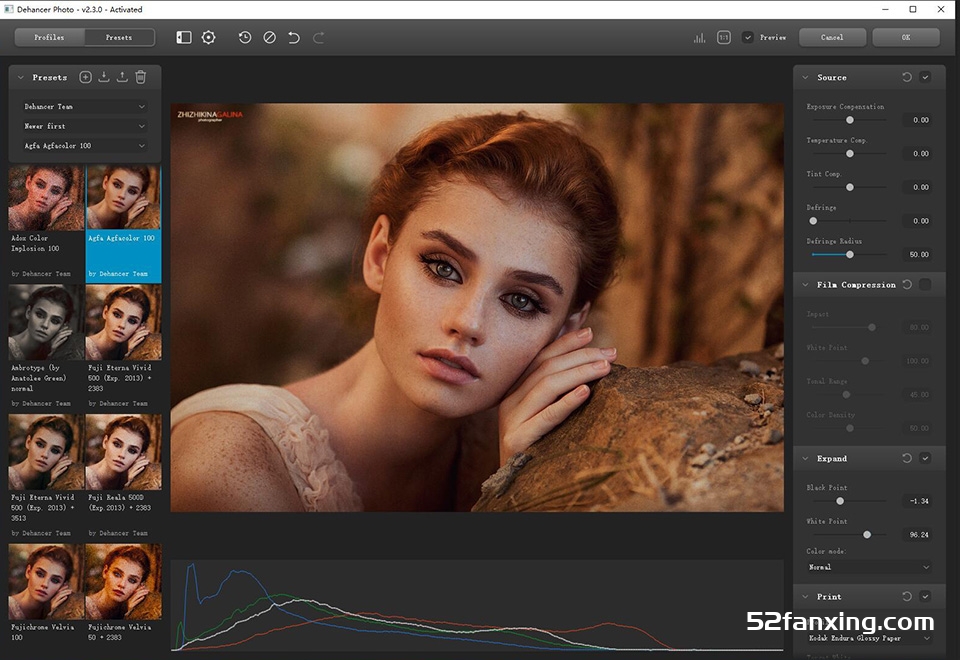This screenshot has width=960, height=660.
Task: Open Color mode Normal dropdown
Action: pyautogui.click(x=869, y=567)
